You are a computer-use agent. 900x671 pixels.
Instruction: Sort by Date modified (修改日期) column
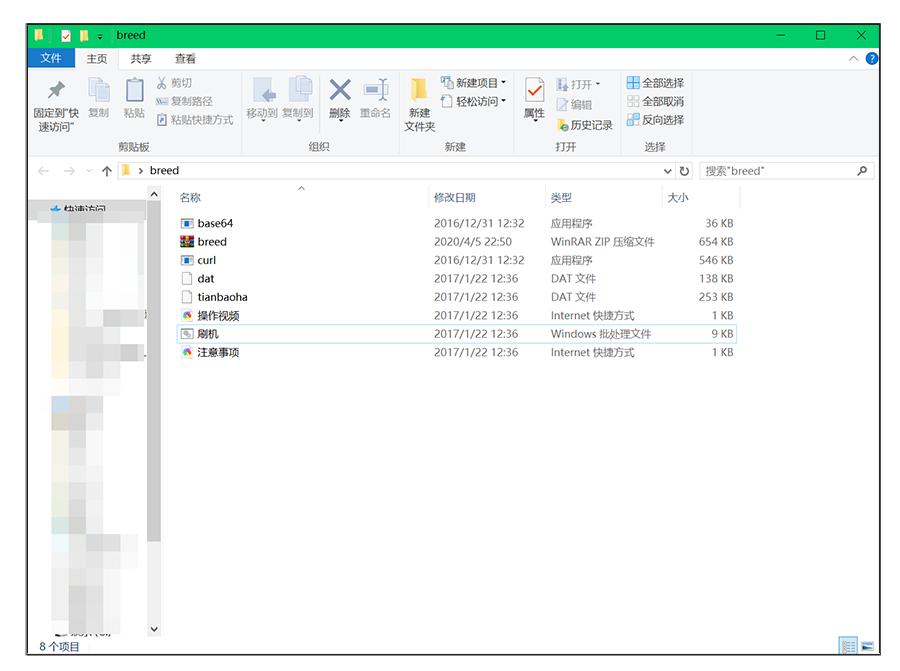[455, 197]
